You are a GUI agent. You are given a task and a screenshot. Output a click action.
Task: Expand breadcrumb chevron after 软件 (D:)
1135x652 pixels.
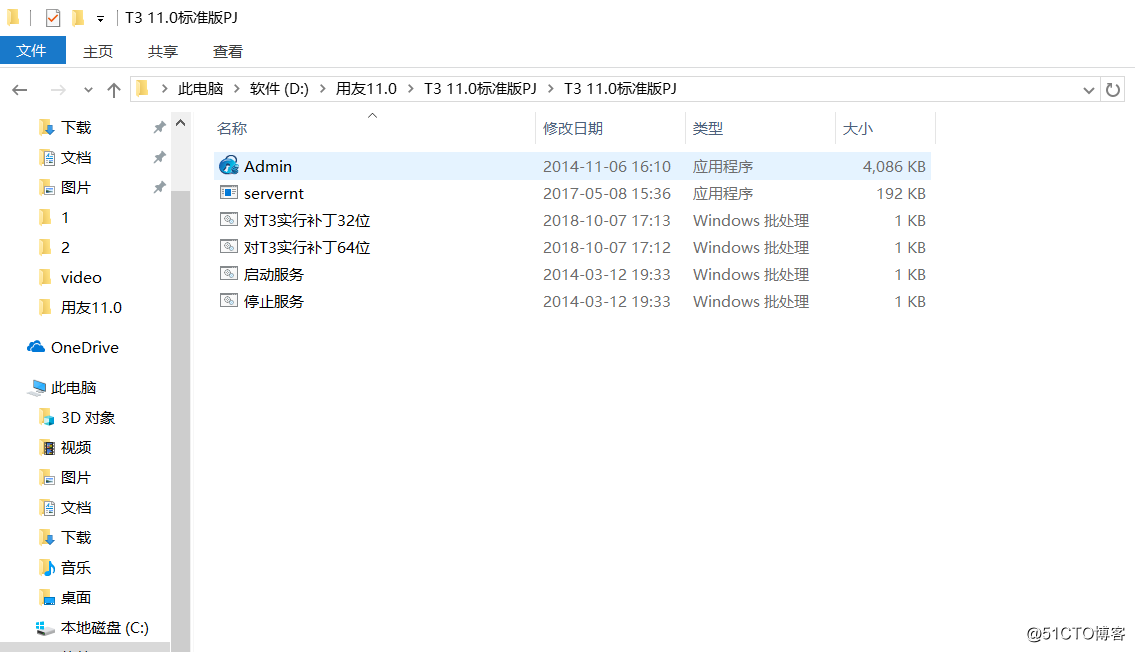click(x=323, y=88)
